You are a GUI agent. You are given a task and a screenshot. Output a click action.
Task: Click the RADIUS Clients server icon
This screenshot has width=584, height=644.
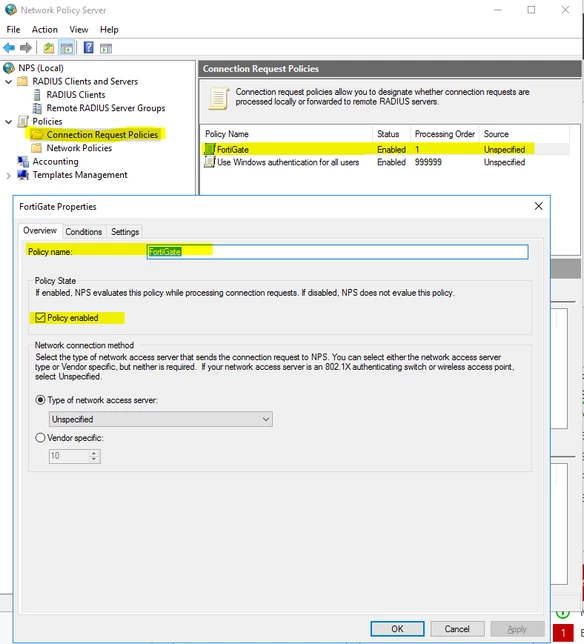tap(37, 95)
